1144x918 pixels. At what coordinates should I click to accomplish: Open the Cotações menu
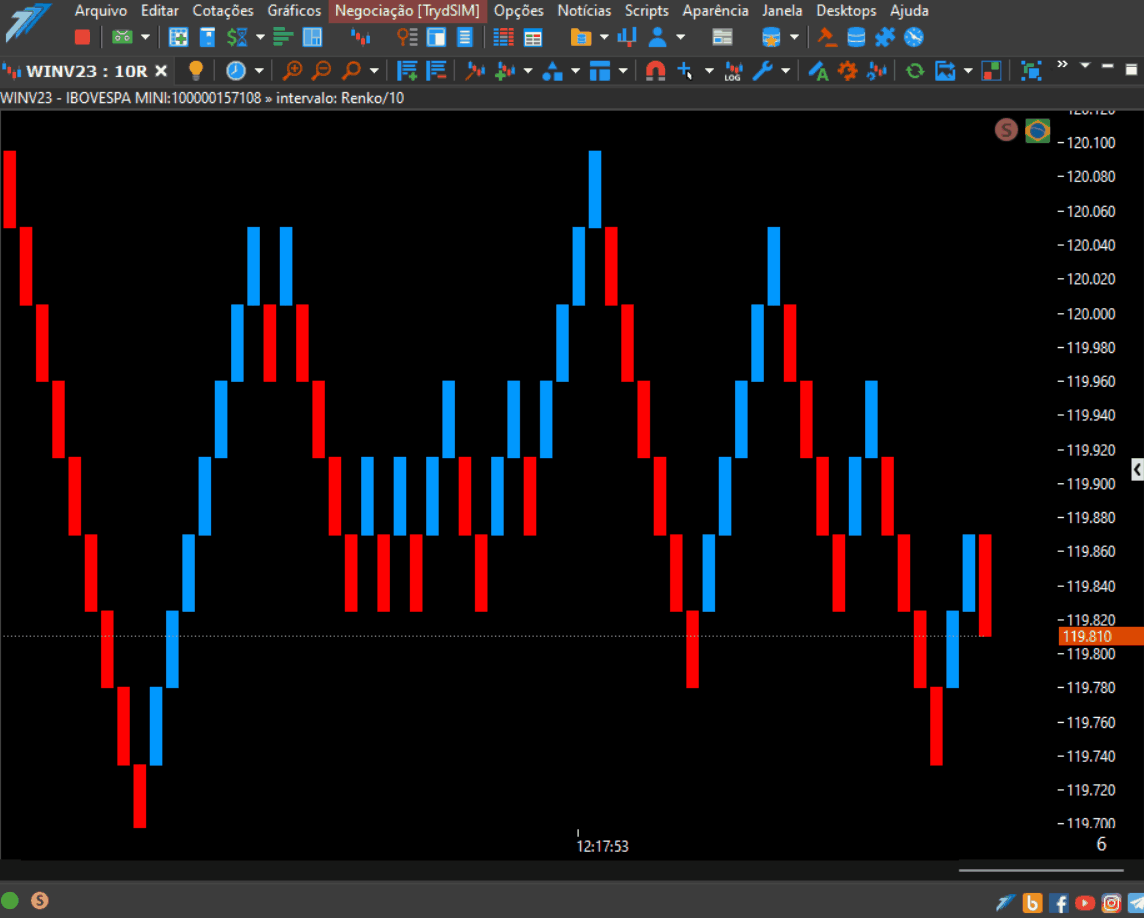pos(223,11)
